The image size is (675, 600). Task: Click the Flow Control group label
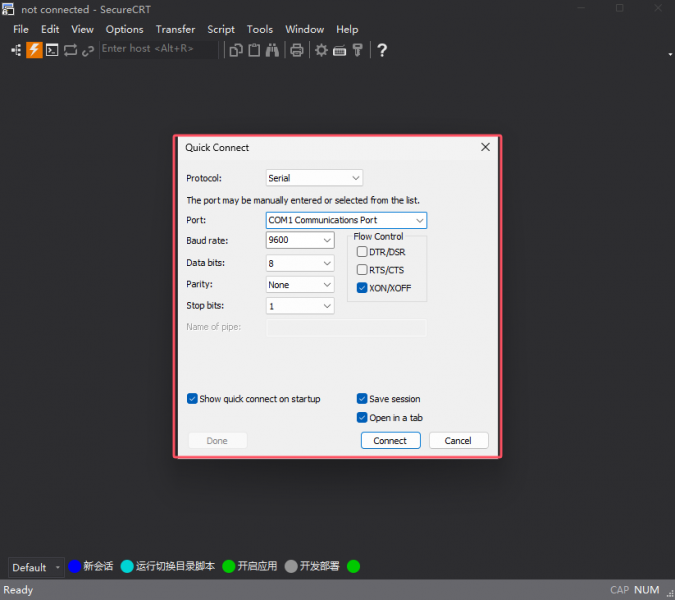pos(378,236)
